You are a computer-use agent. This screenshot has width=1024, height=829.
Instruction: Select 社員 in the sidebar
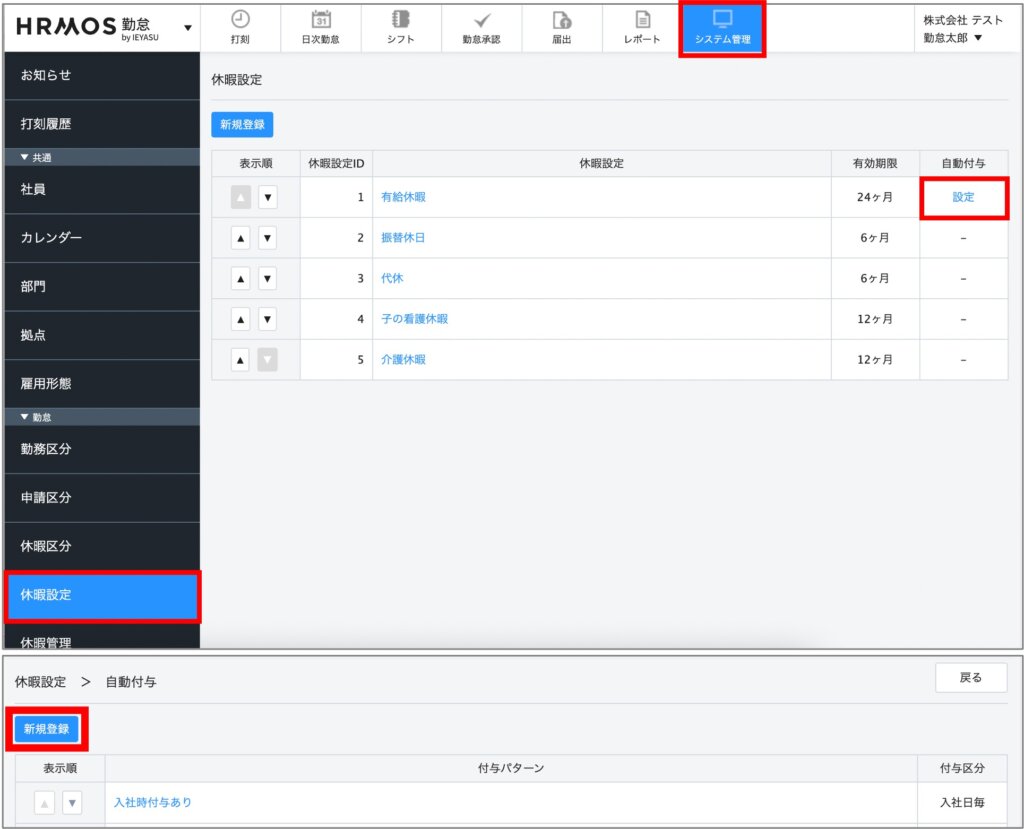pos(101,189)
